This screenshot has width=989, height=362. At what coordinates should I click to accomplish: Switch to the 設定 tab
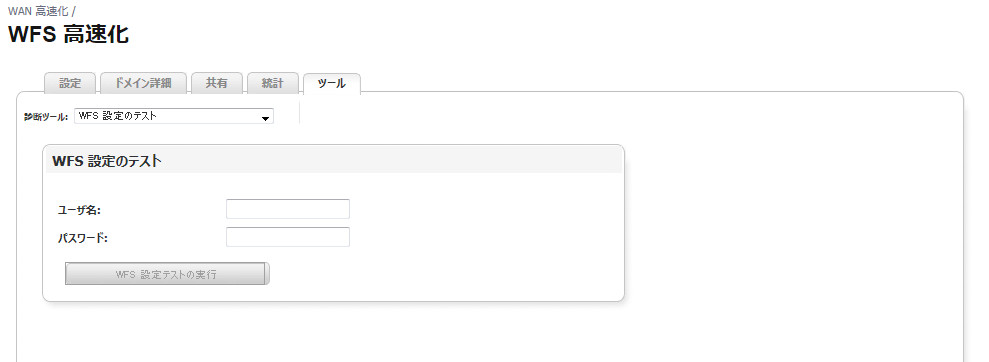tap(70, 83)
